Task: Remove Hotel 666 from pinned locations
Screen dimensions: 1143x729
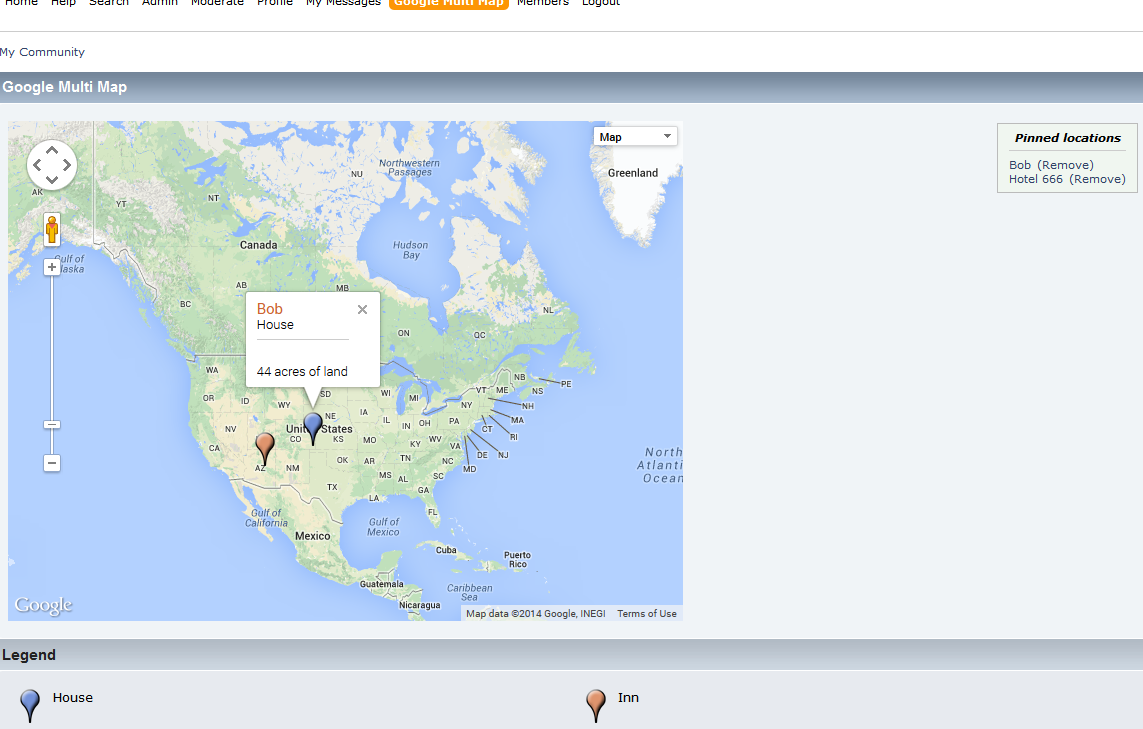Action: (1097, 179)
